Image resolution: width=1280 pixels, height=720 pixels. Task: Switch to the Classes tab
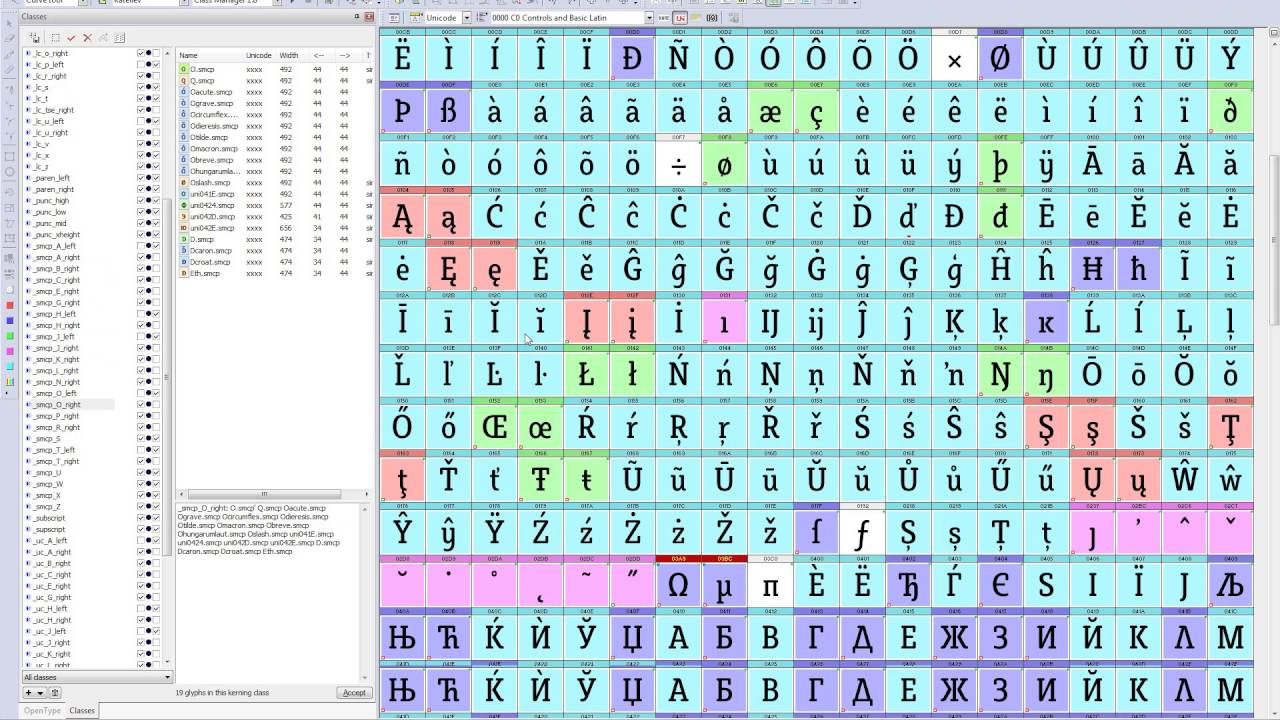(x=82, y=711)
